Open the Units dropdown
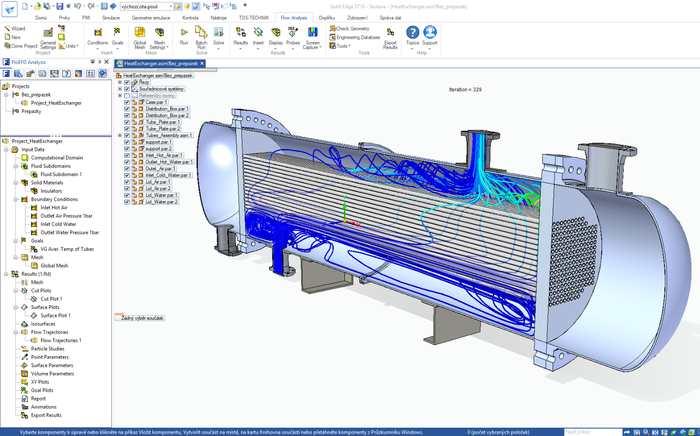 coord(69,46)
